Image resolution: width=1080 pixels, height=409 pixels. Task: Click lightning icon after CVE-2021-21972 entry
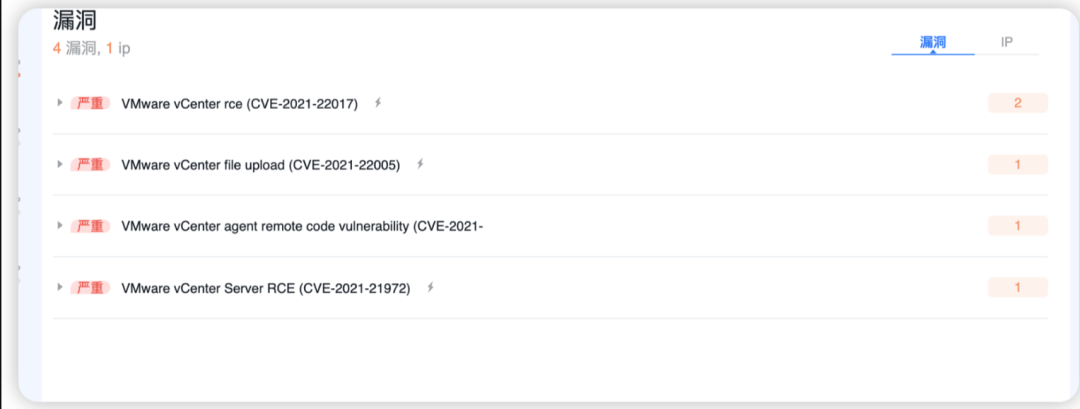tap(430, 288)
